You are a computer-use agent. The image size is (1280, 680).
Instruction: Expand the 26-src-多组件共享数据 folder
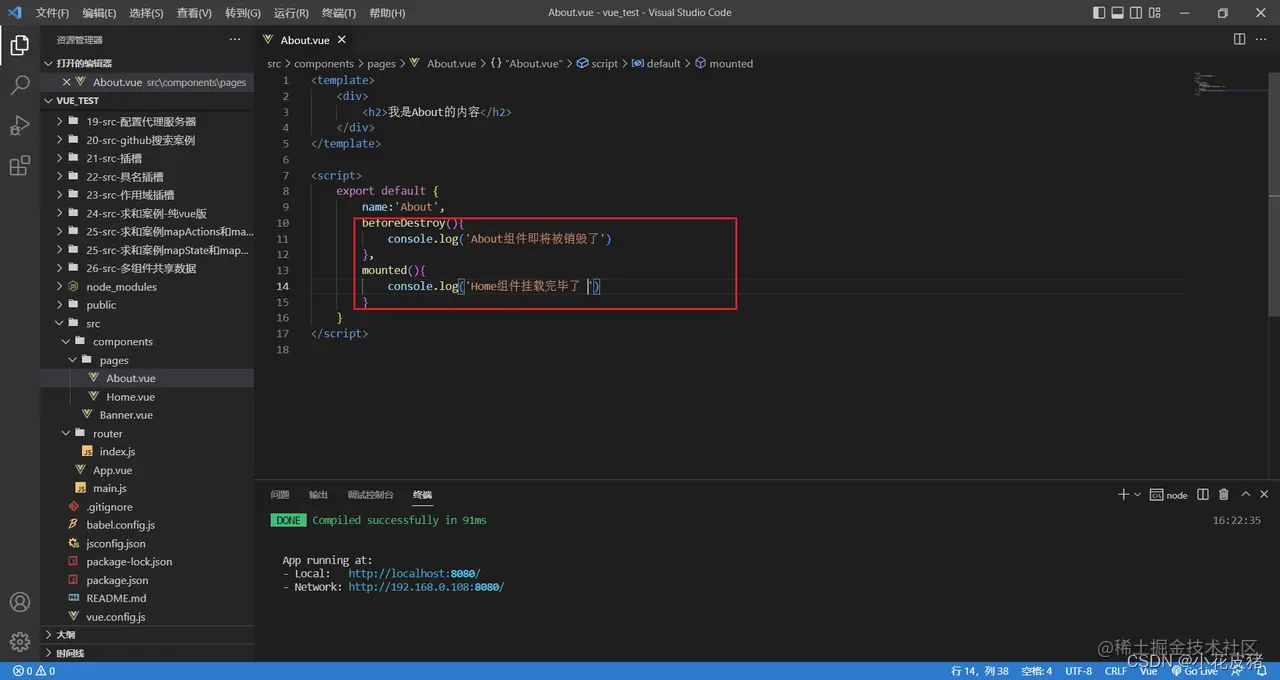147,268
